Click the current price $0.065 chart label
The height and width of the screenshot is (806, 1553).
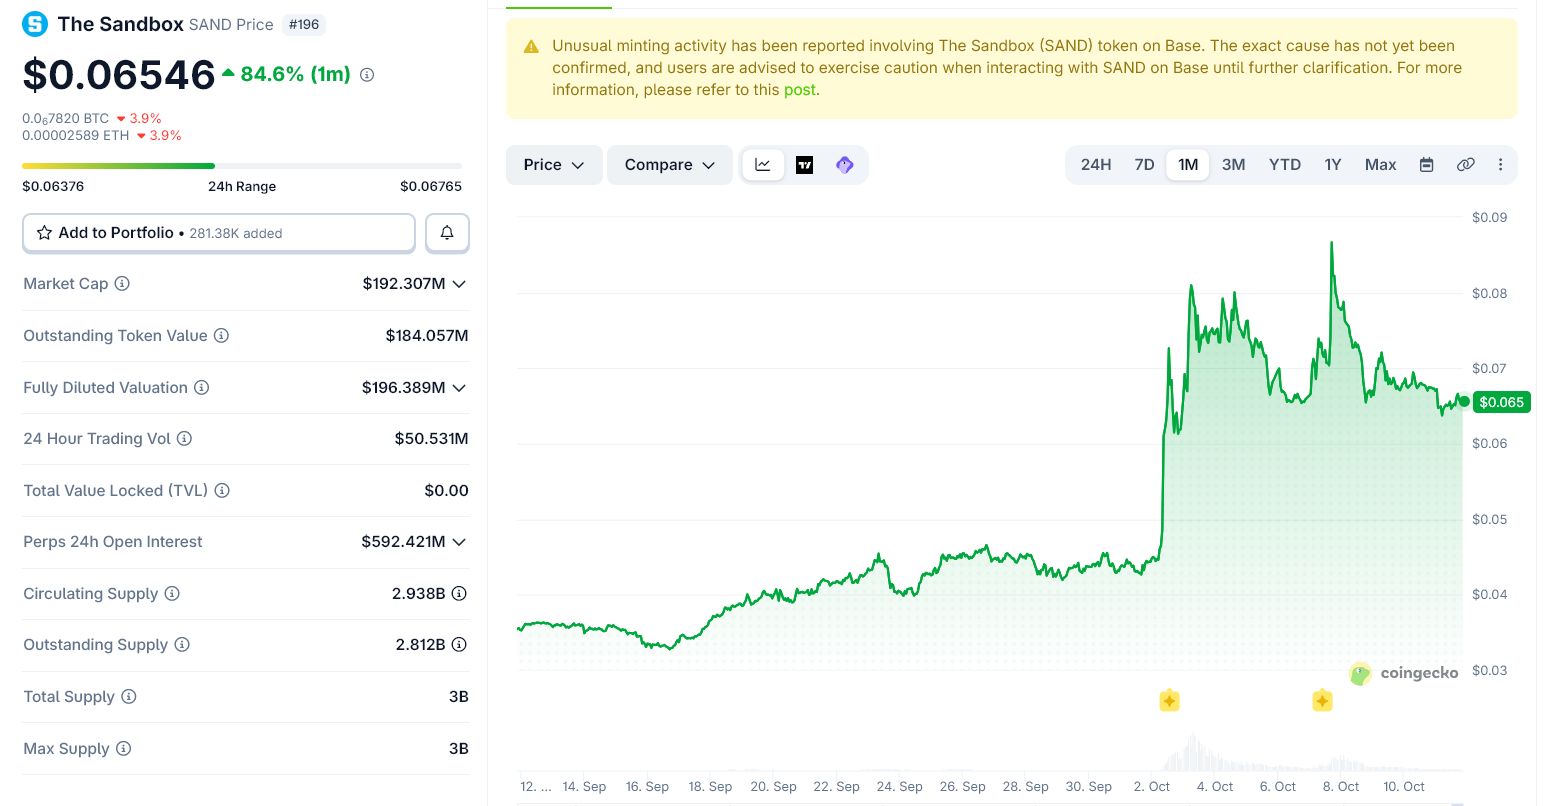click(1502, 402)
